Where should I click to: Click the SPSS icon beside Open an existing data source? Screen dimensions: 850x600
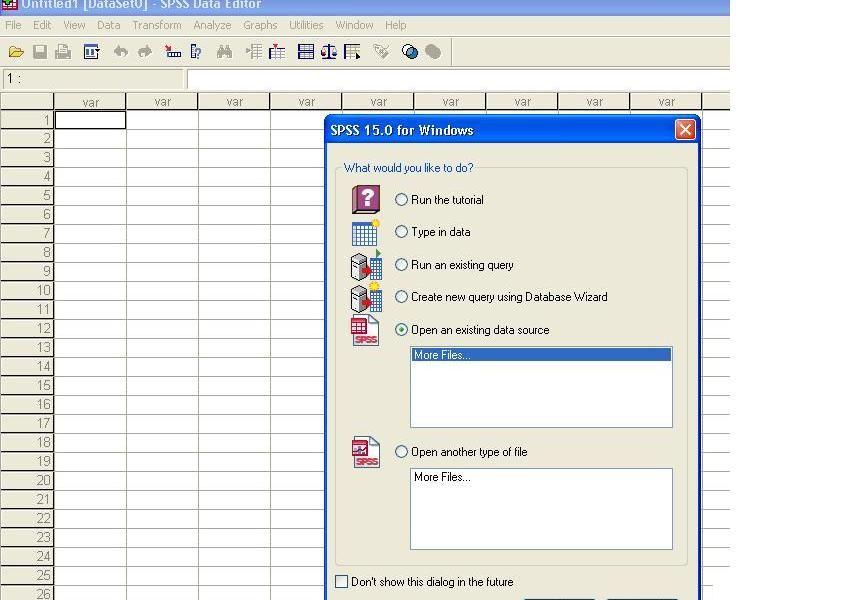pos(365,330)
